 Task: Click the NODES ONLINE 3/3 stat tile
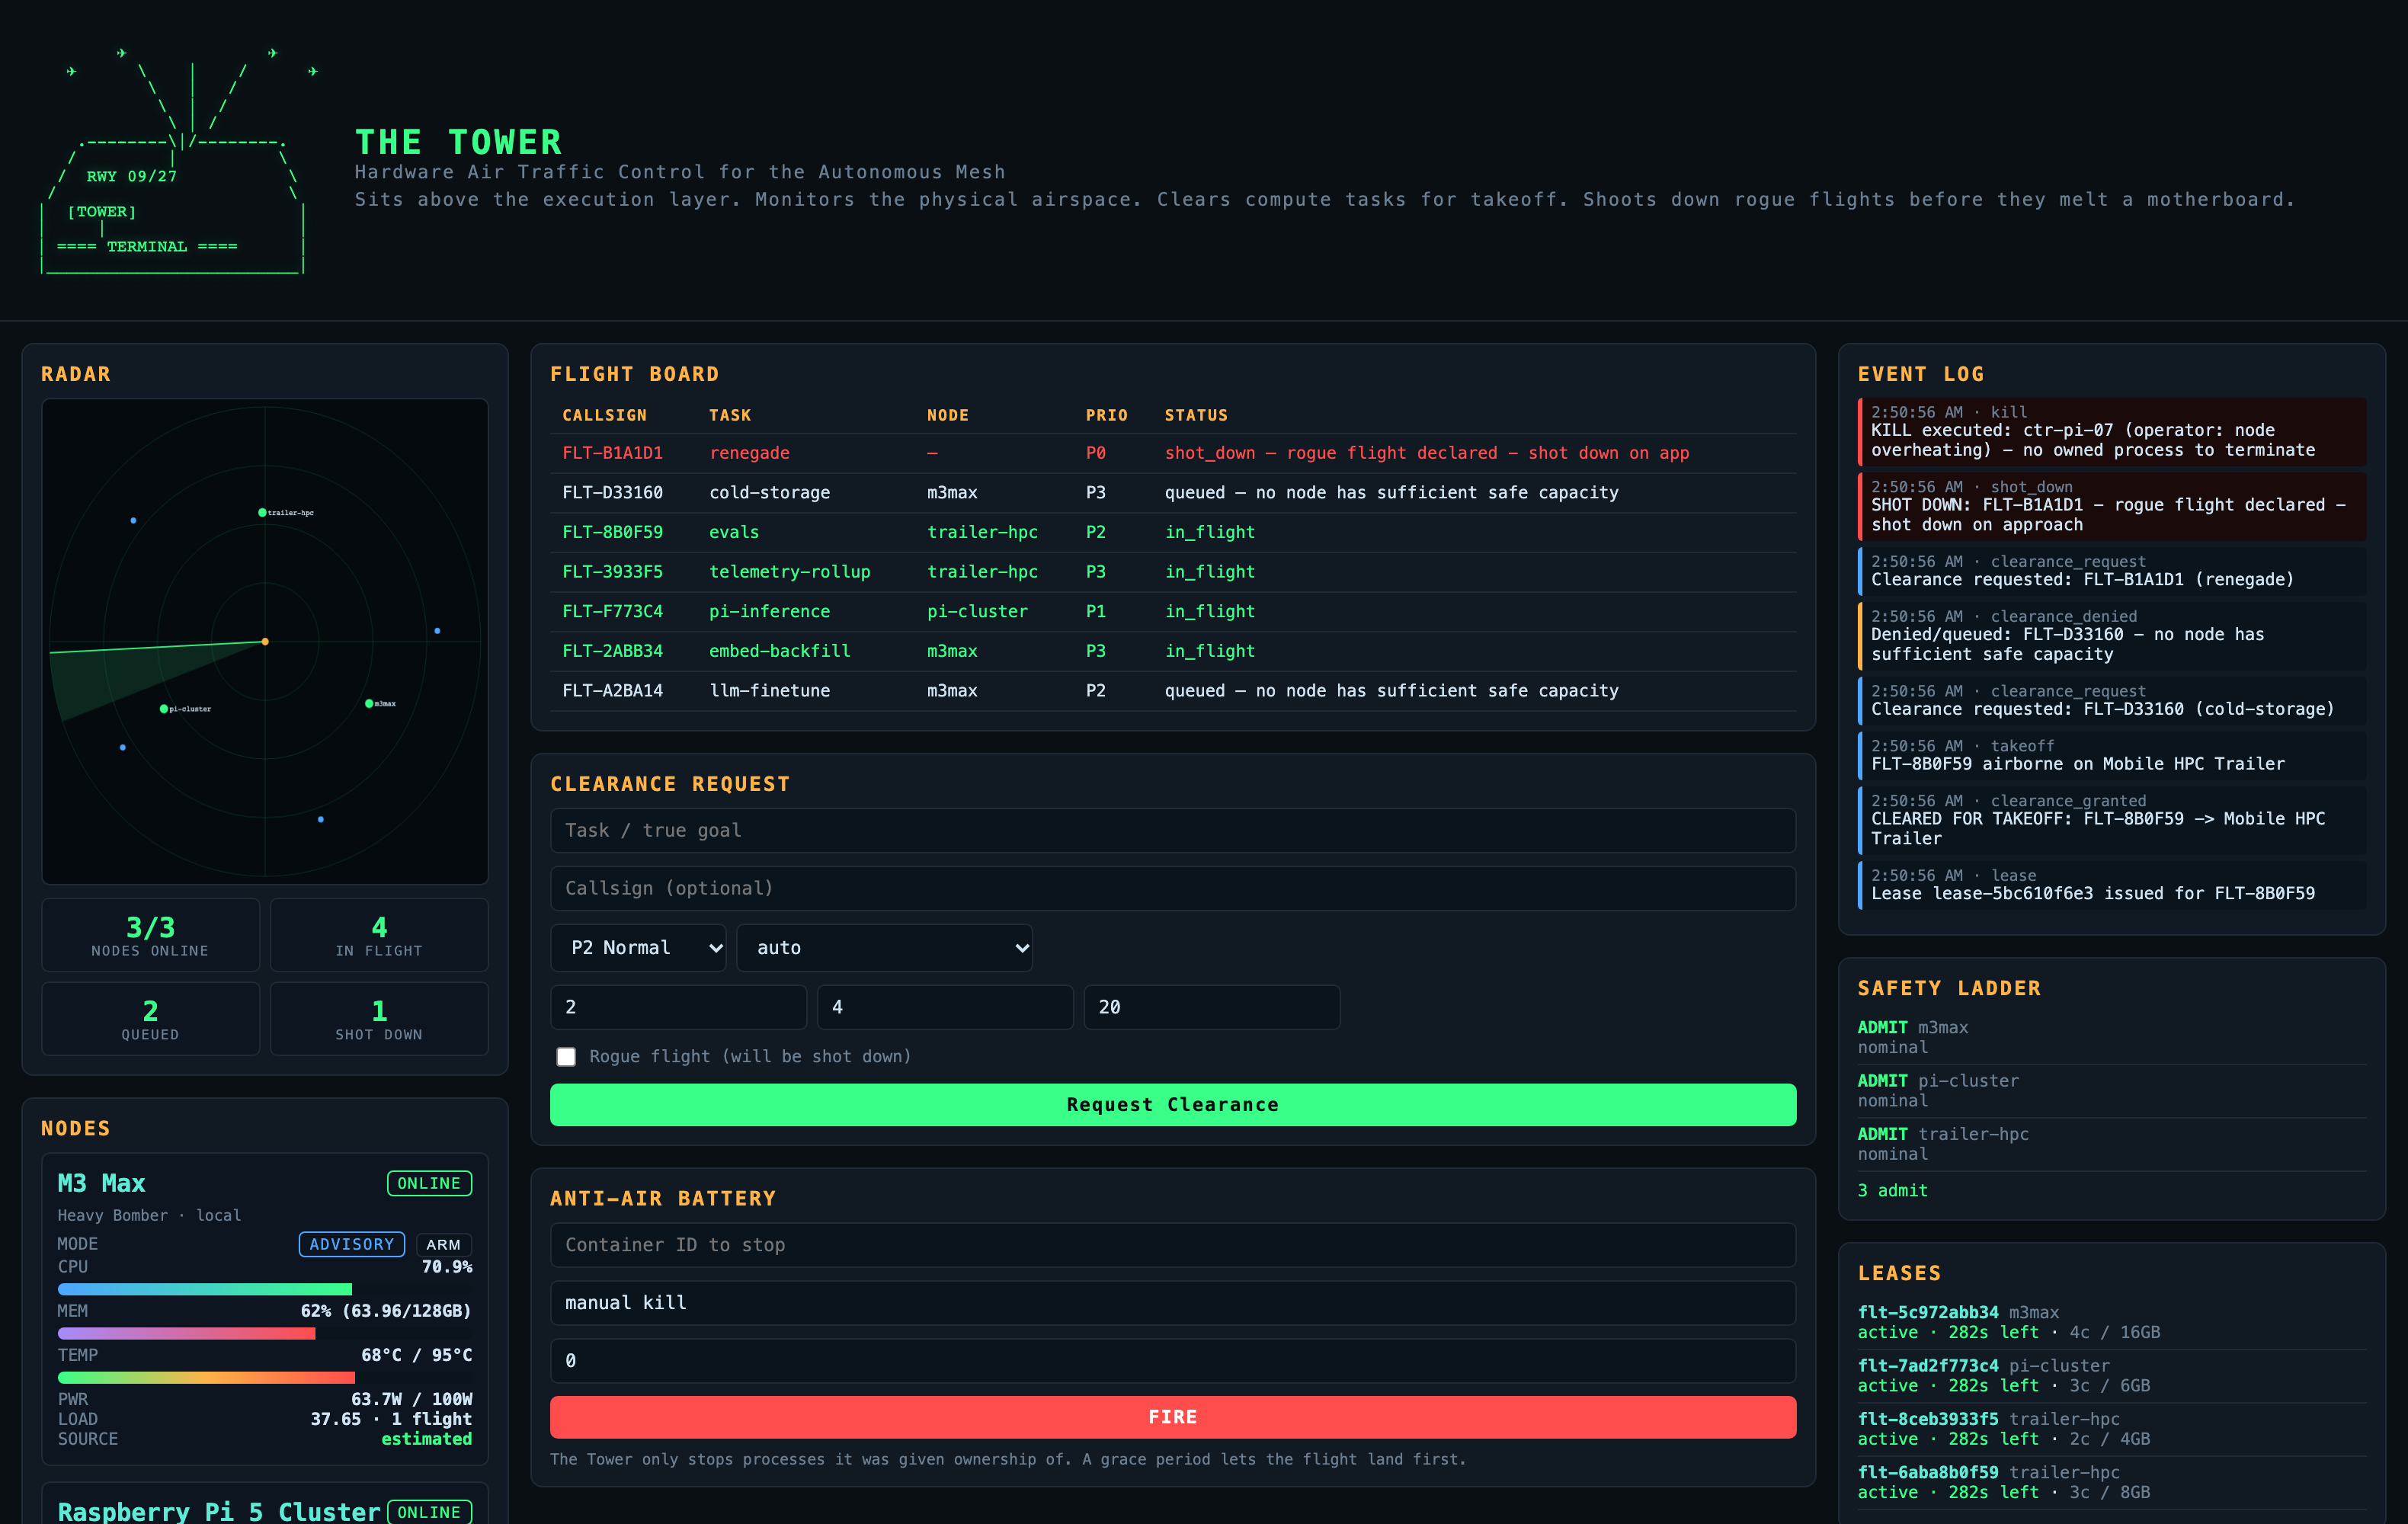coord(151,935)
